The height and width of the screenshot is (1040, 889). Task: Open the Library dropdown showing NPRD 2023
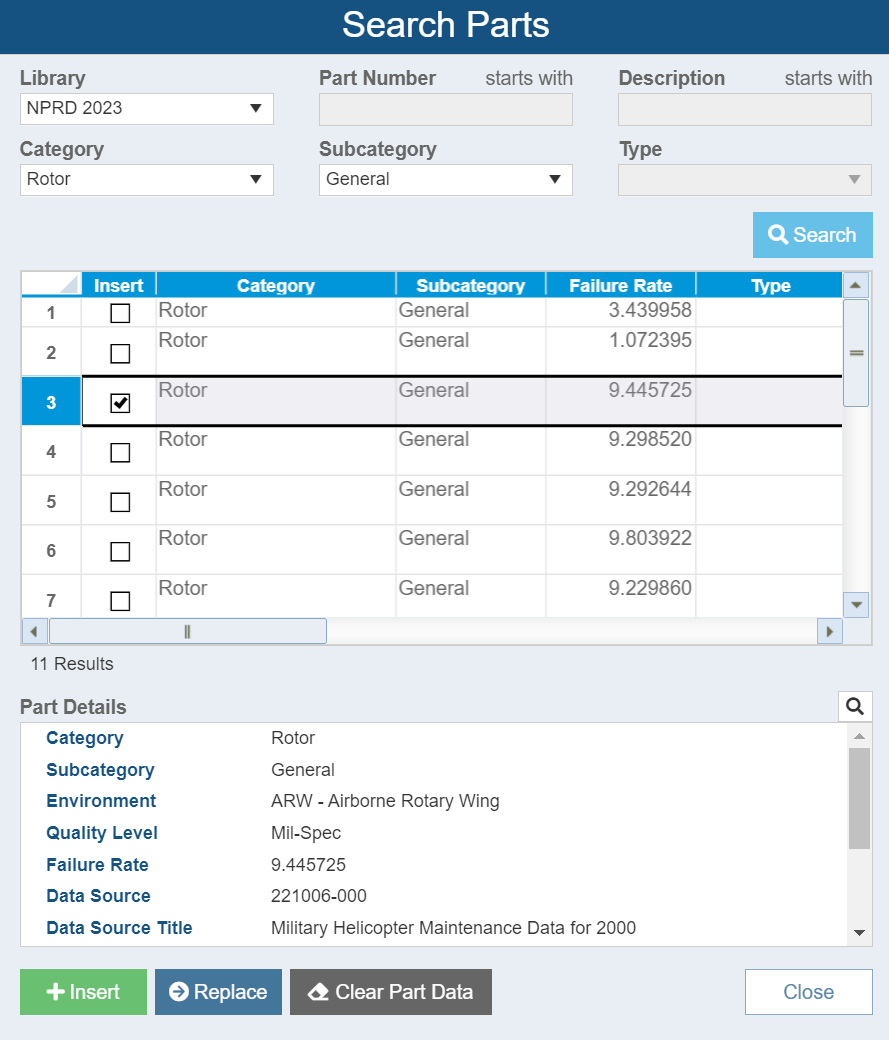(x=146, y=109)
